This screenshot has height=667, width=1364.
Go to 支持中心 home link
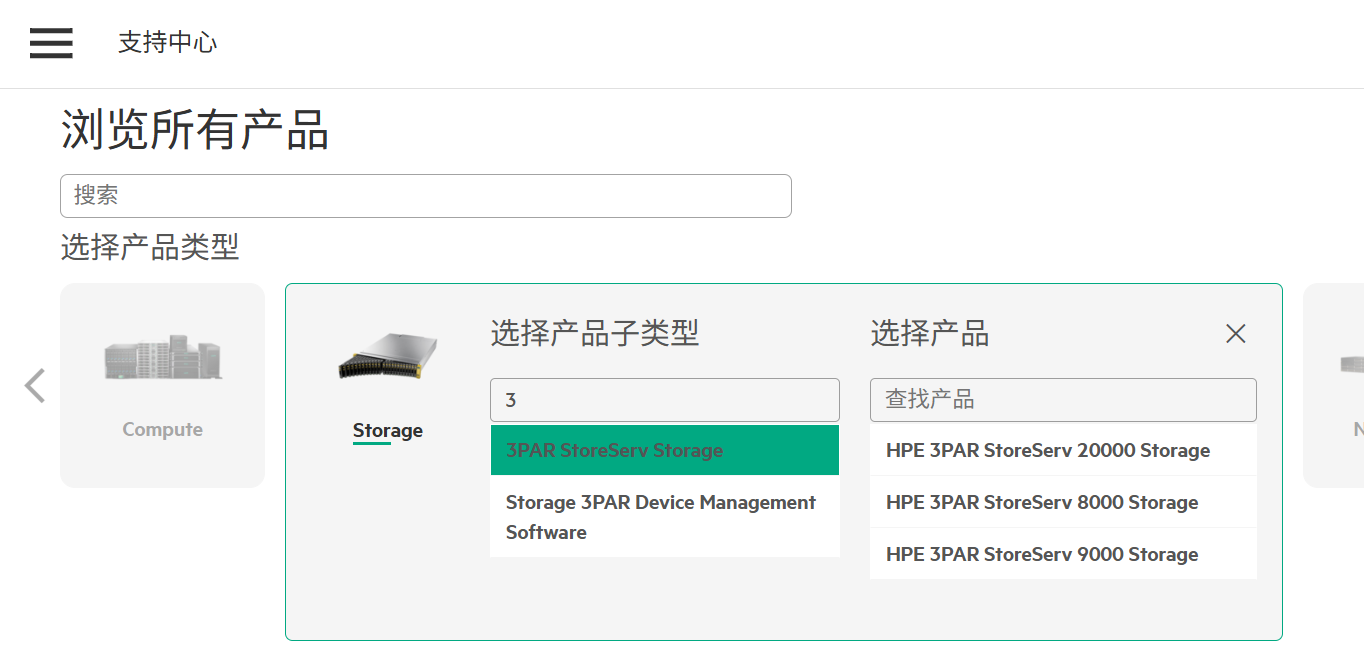point(167,43)
